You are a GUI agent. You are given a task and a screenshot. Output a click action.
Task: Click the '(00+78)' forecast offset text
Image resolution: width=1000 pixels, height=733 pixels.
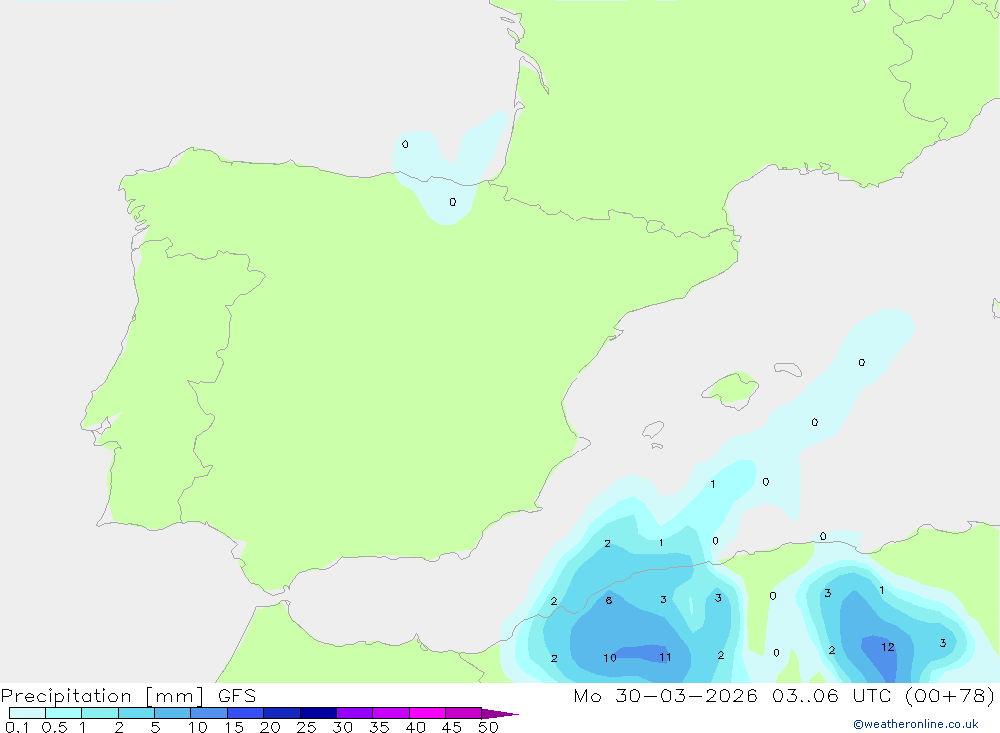click(x=950, y=695)
